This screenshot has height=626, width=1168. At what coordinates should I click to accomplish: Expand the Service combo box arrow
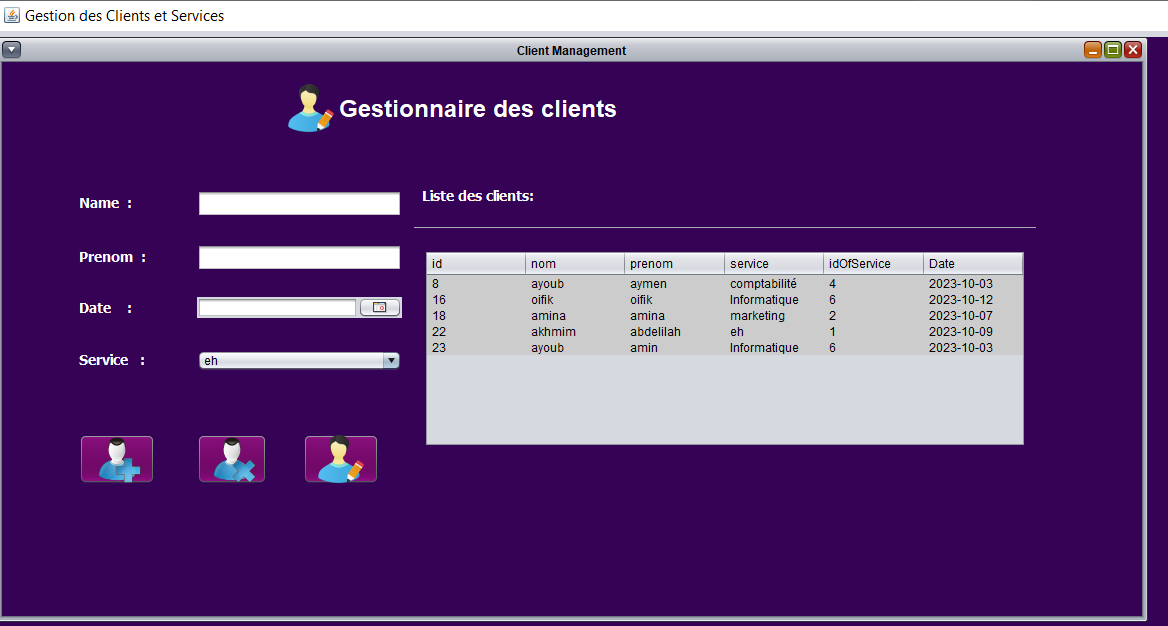pos(391,361)
